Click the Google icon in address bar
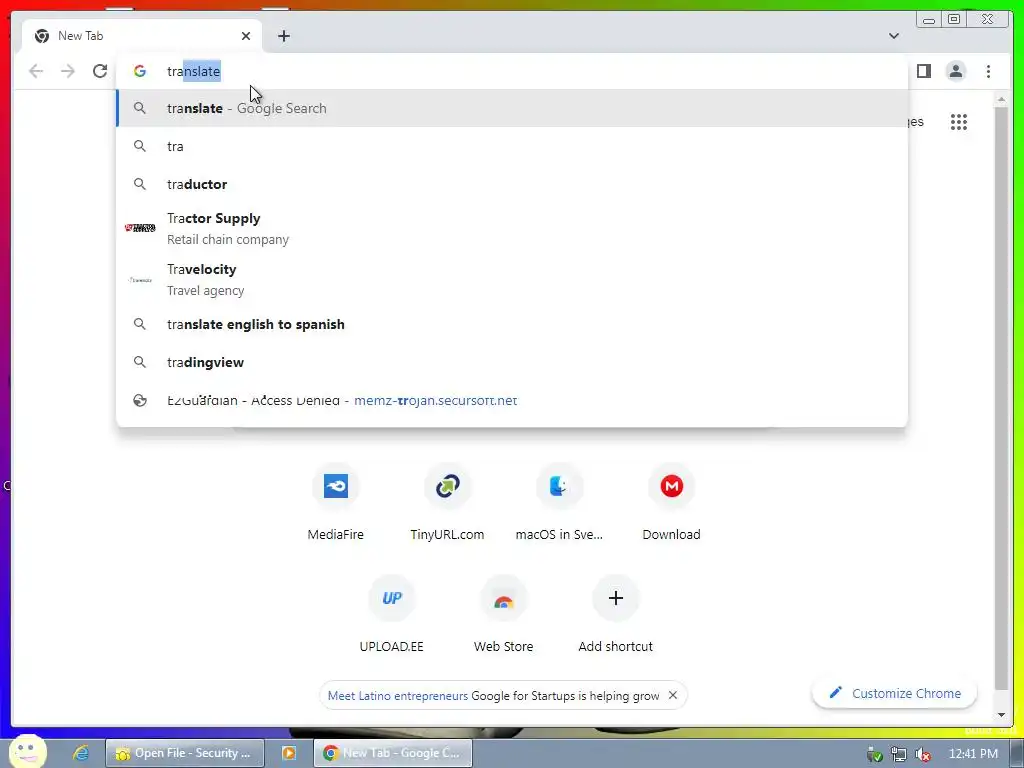The width and height of the screenshot is (1024, 768). click(140, 71)
